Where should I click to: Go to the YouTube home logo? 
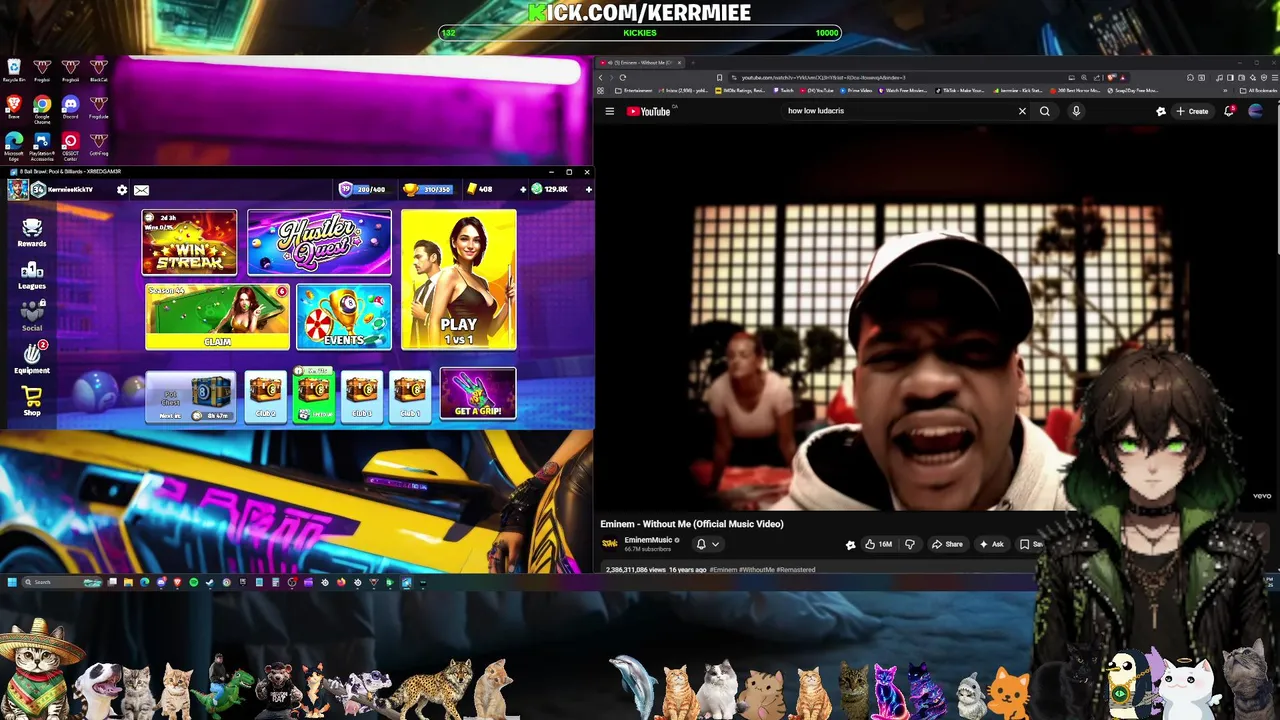pyautogui.click(x=648, y=111)
